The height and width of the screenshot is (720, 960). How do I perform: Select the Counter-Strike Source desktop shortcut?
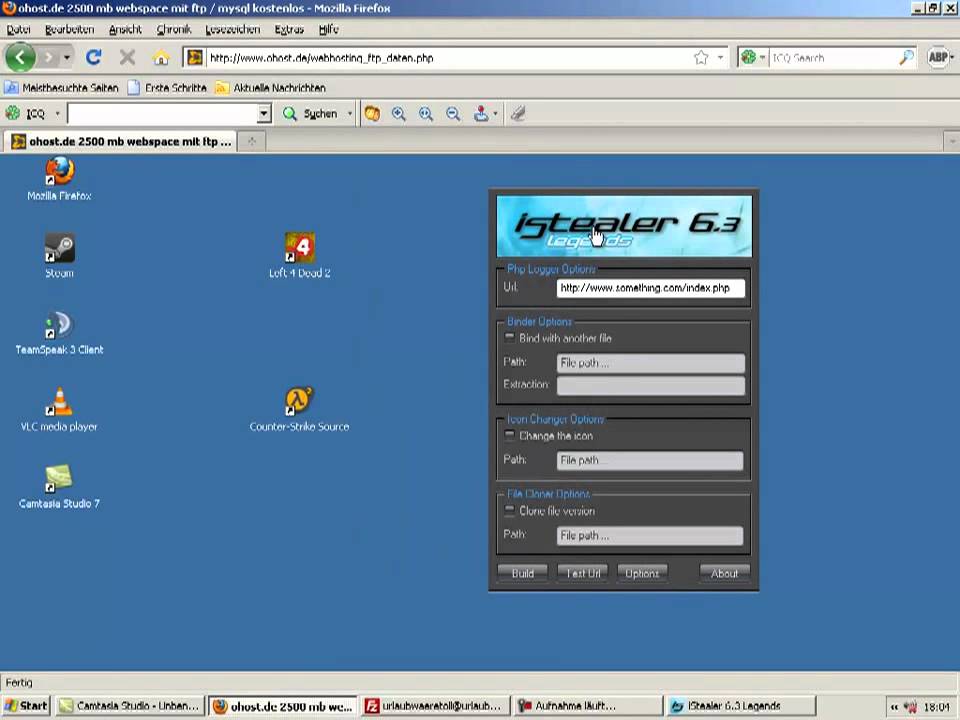click(299, 410)
